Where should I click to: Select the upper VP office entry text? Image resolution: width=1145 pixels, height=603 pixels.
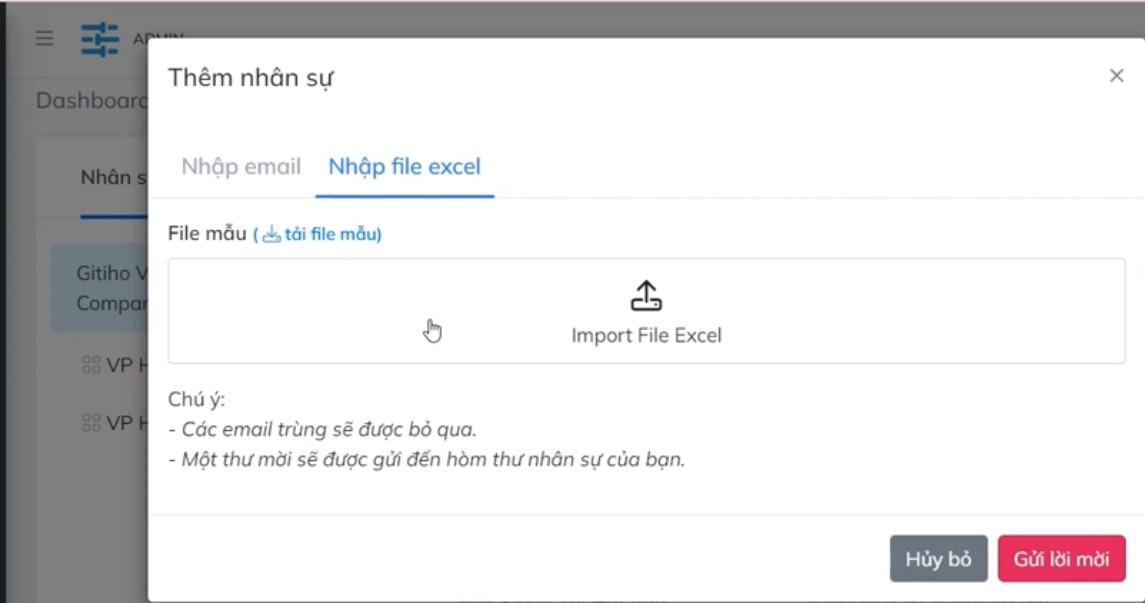pos(124,365)
